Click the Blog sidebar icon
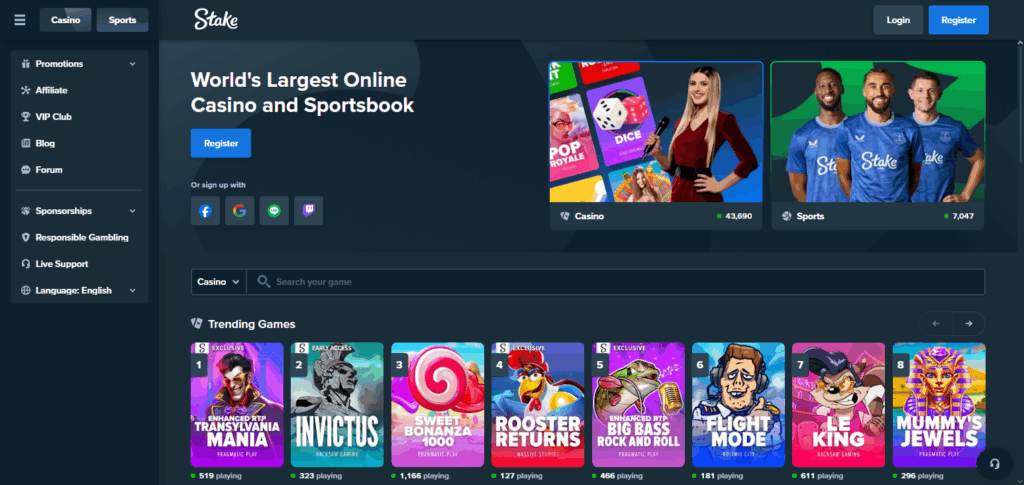This screenshot has width=1024, height=485. 26,143
